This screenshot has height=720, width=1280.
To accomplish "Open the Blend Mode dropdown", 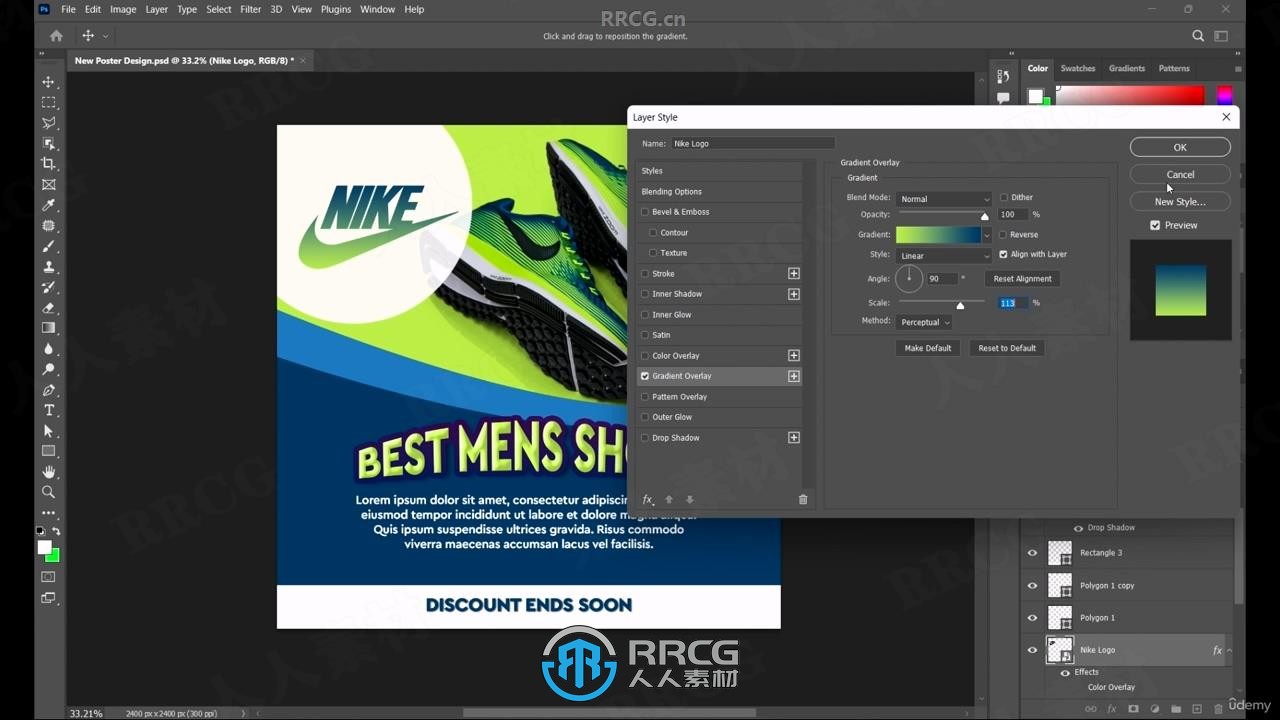I will click(x=943, y=199).
